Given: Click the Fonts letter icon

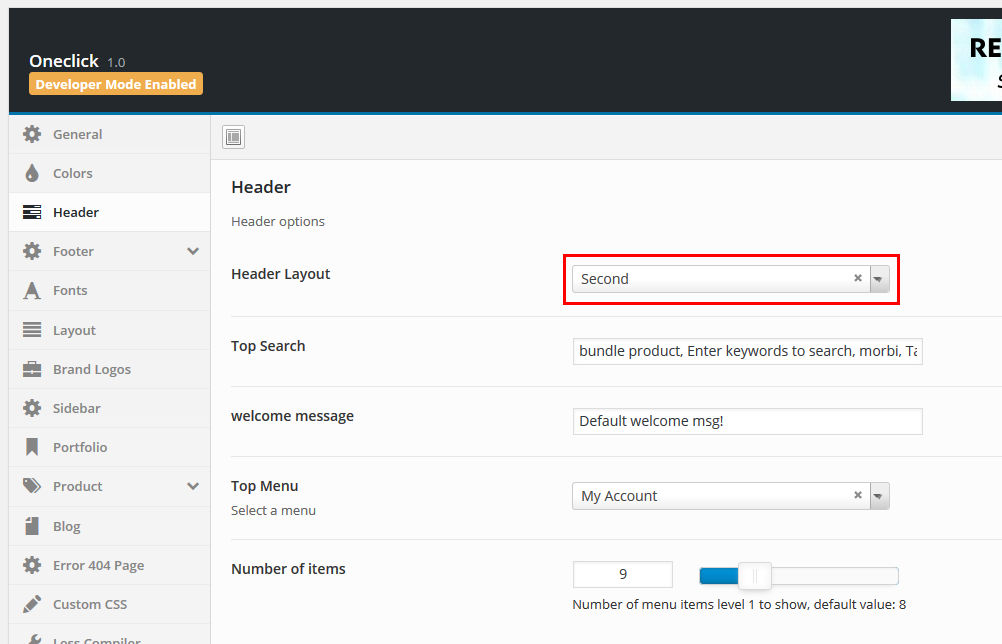Looking at the screenshot, I should point(32,290).
